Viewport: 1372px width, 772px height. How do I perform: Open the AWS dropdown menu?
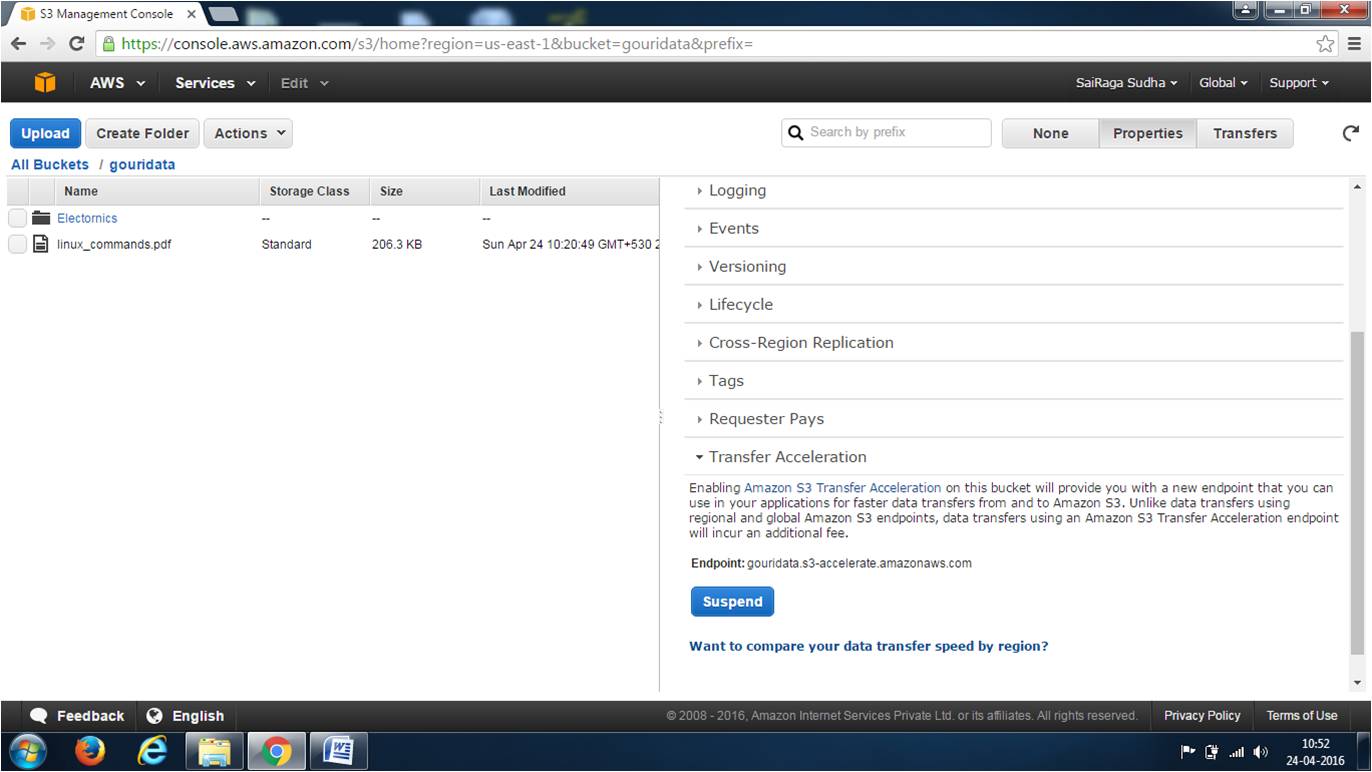(x=117, y=83)
